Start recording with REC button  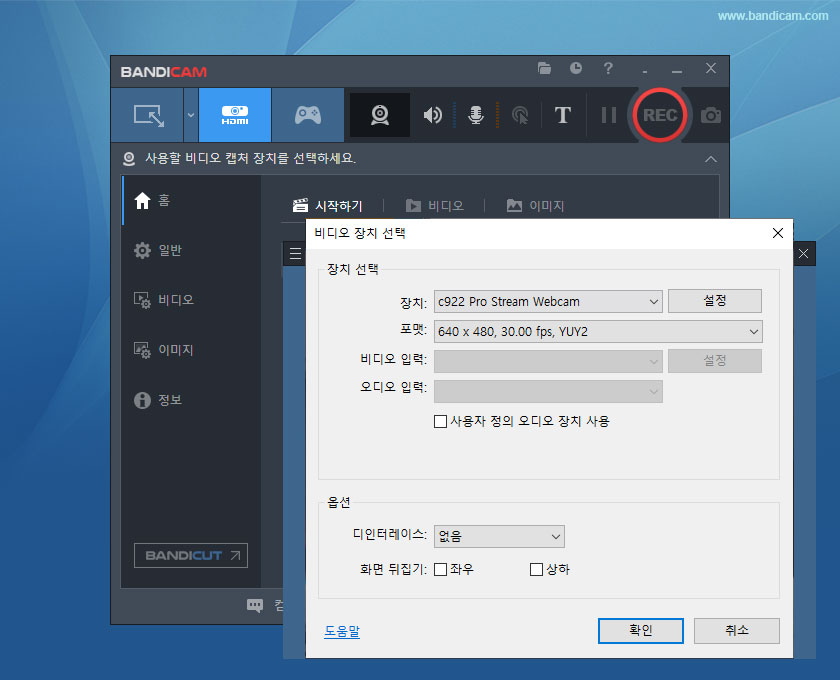(x=659, y=115)
